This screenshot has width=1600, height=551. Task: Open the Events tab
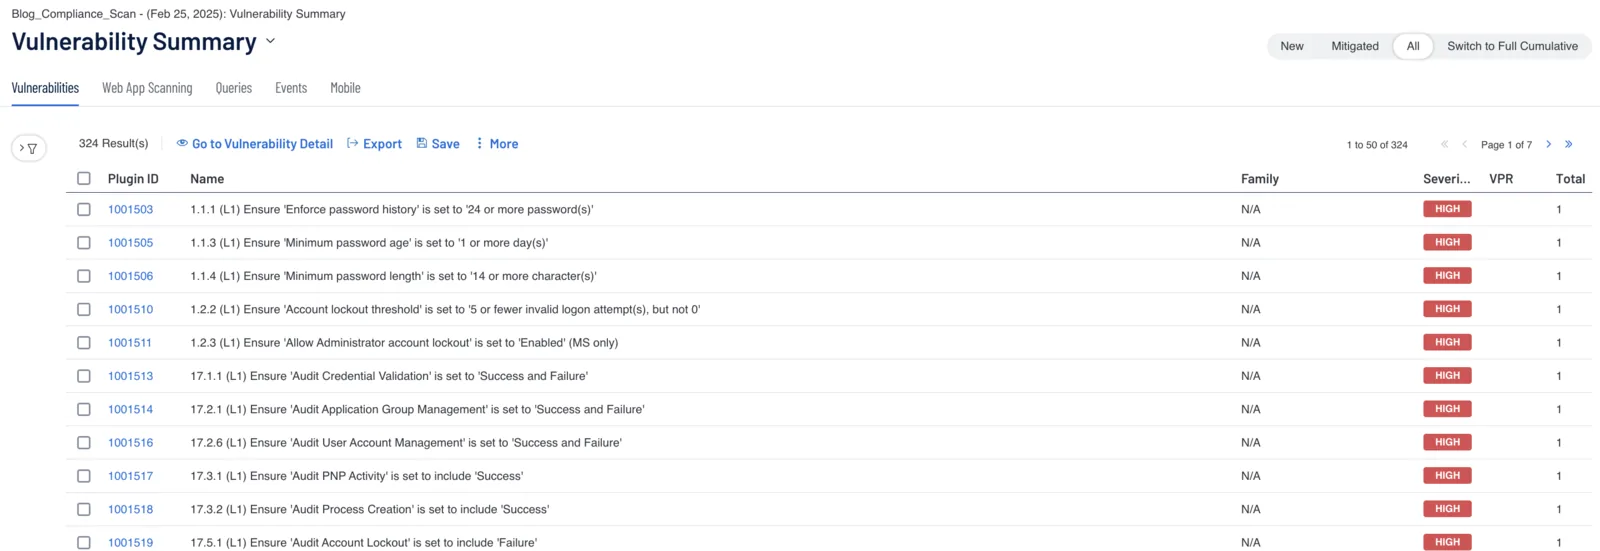(x=291, y=88)
